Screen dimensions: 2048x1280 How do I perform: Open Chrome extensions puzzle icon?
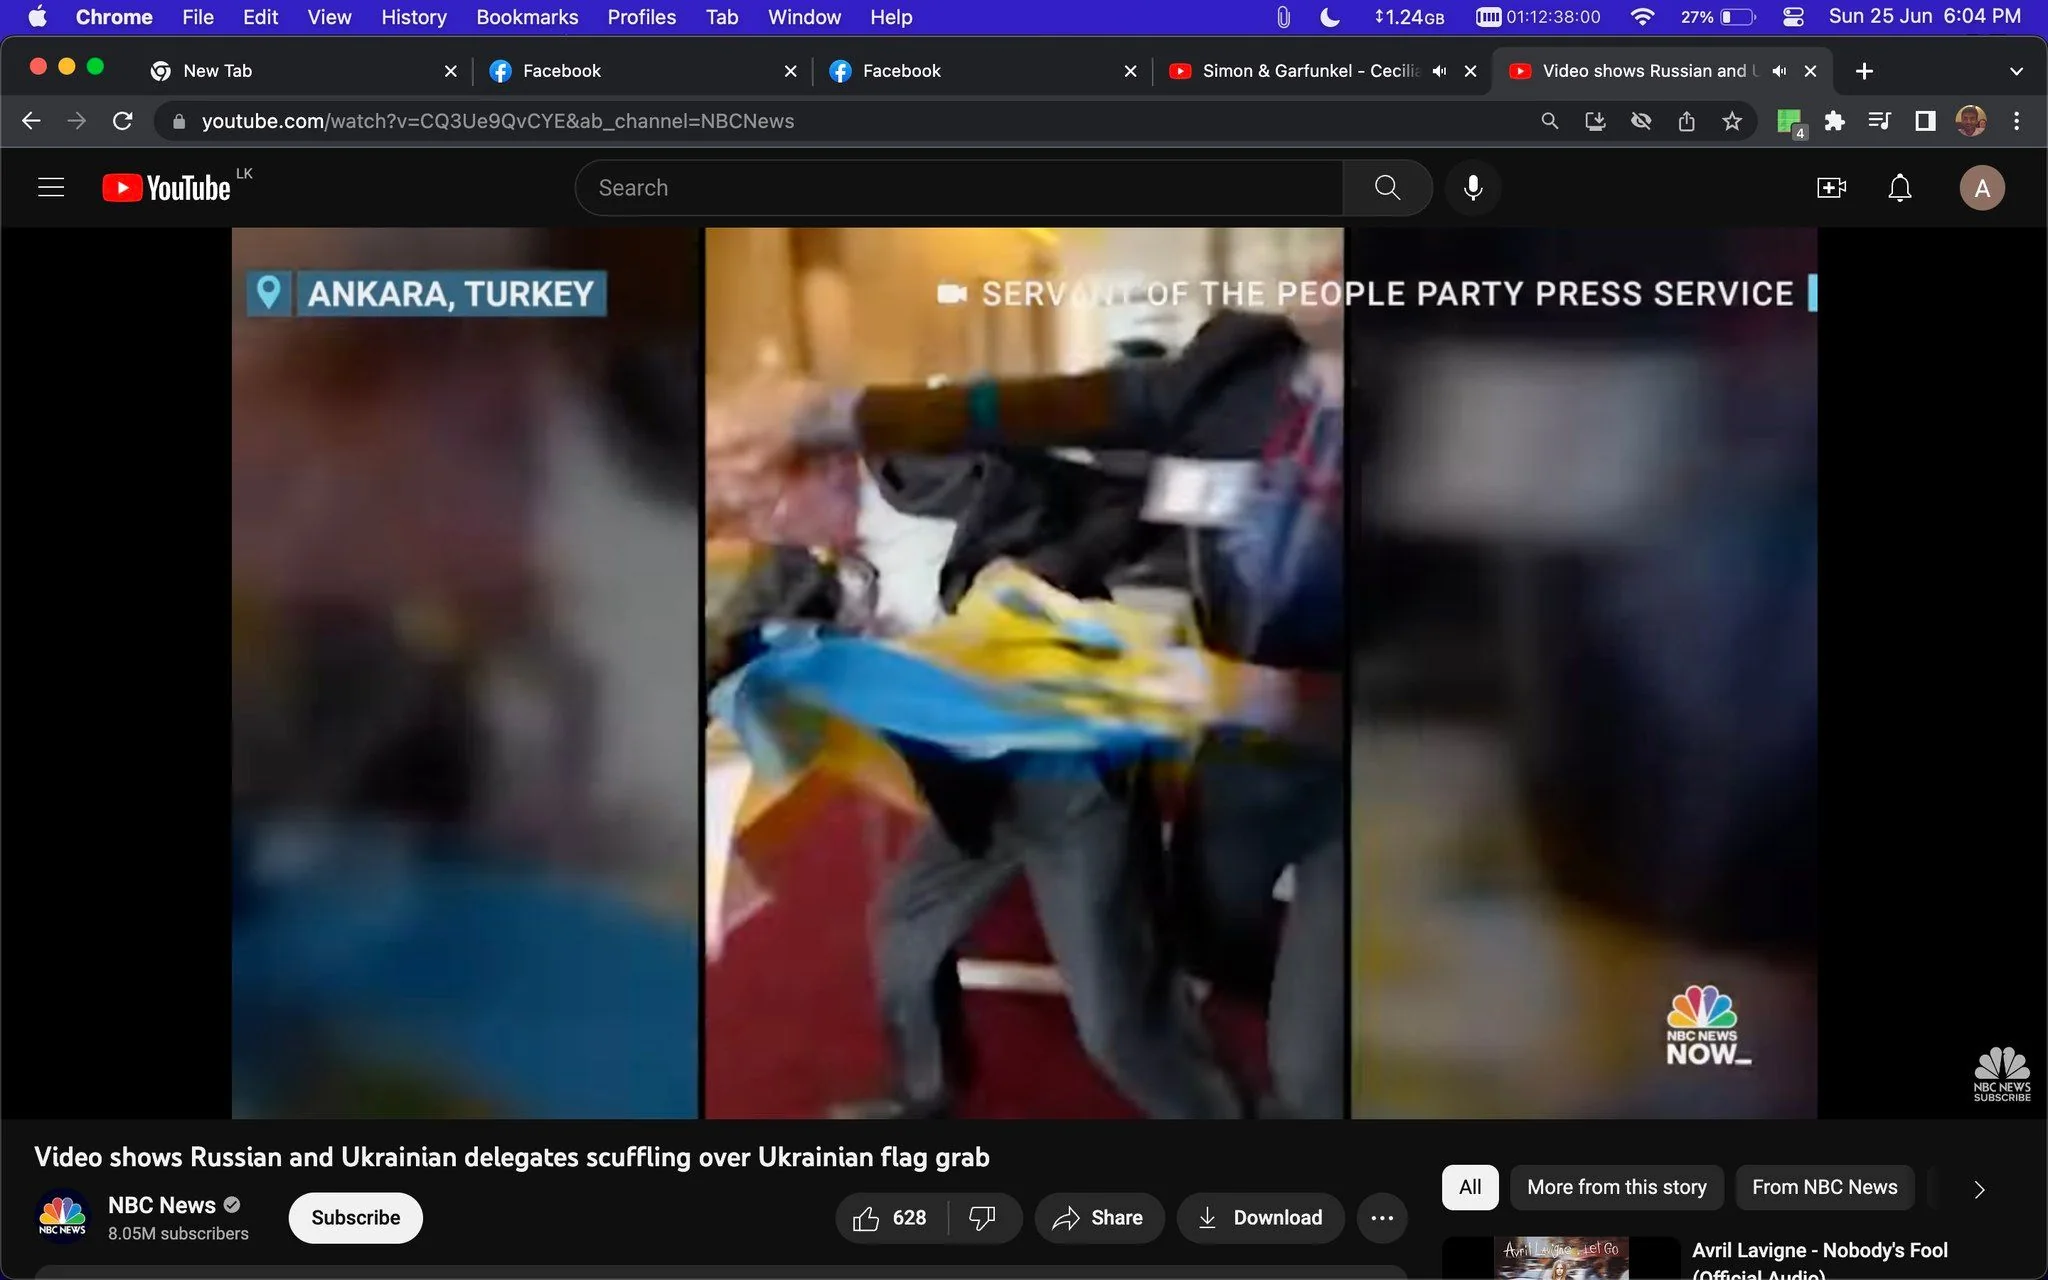pyautogui.click(x=1834, y=121)
